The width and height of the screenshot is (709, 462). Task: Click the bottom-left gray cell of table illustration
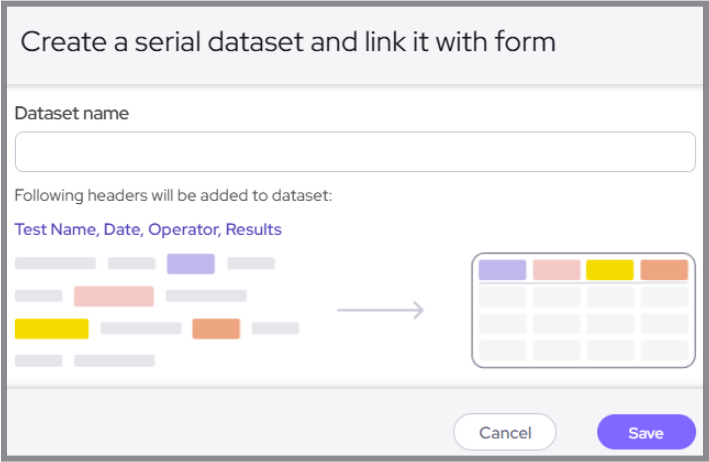pyautogui.click(x=502, y=350)
